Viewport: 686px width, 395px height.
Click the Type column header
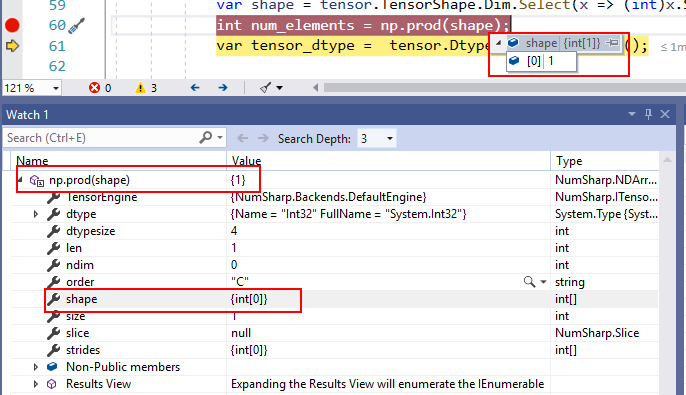(x=605, y=161)
